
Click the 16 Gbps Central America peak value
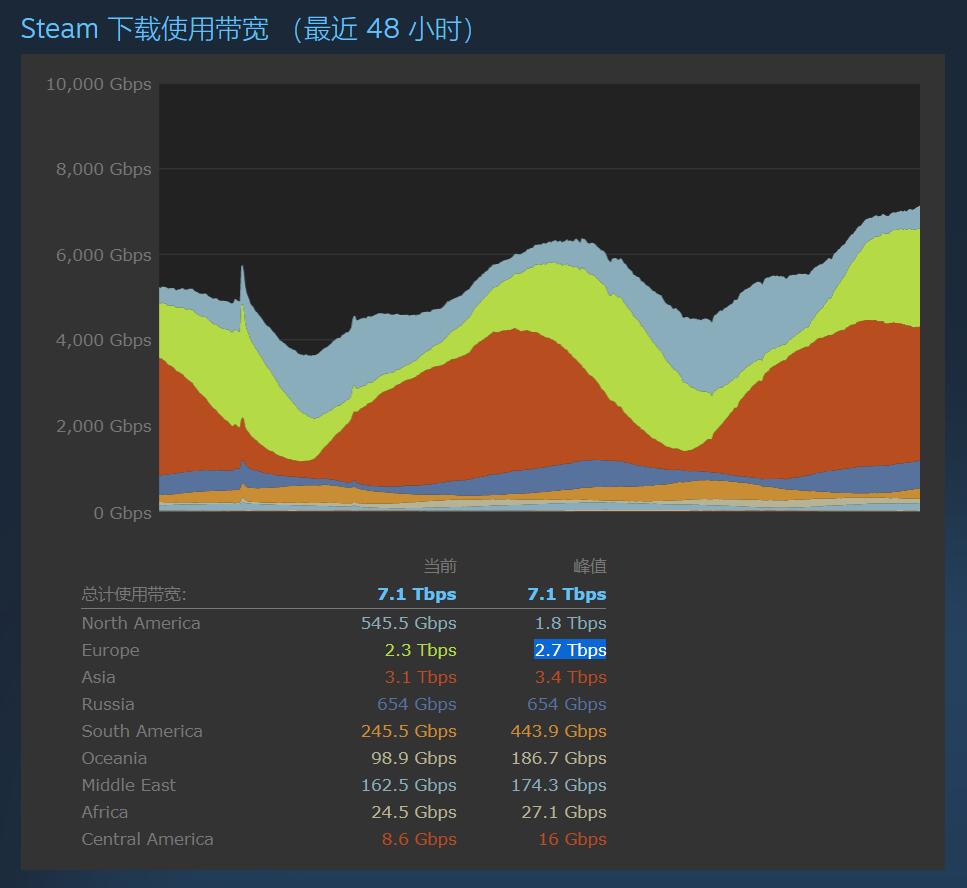(572, 839)
